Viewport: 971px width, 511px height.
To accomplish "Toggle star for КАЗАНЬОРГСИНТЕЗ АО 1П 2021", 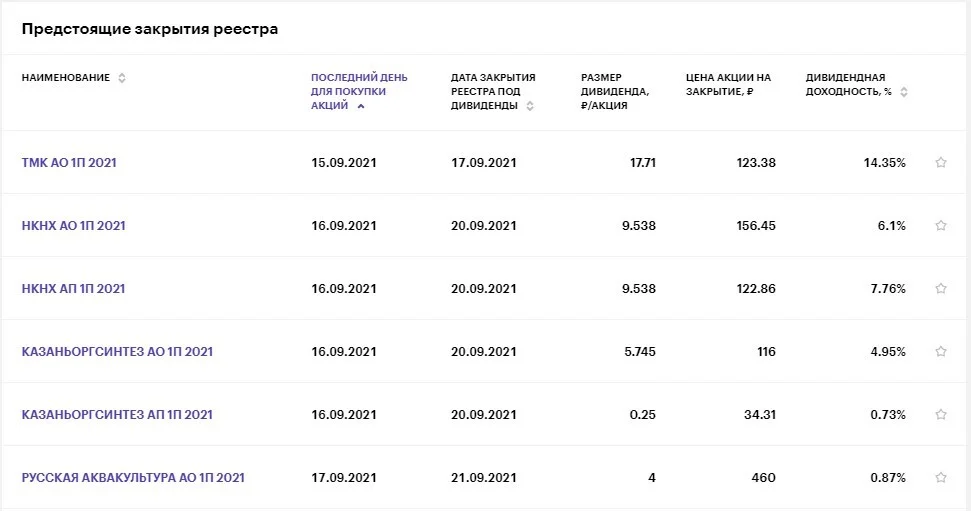I will coord(941,351).
